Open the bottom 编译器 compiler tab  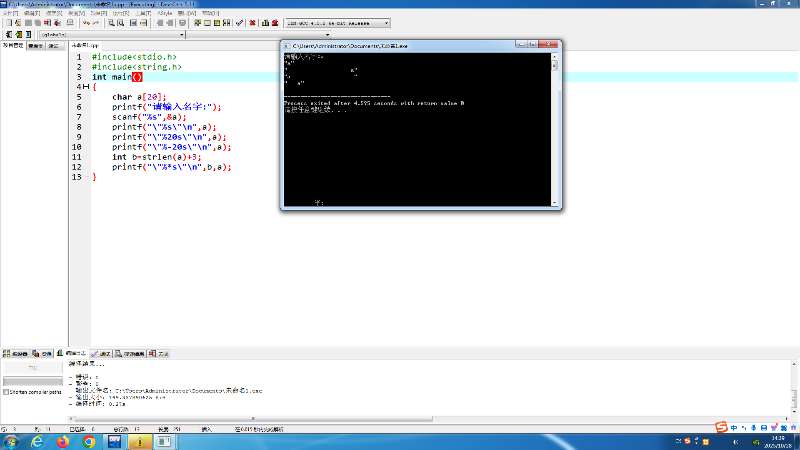click(x=15, y=354)
